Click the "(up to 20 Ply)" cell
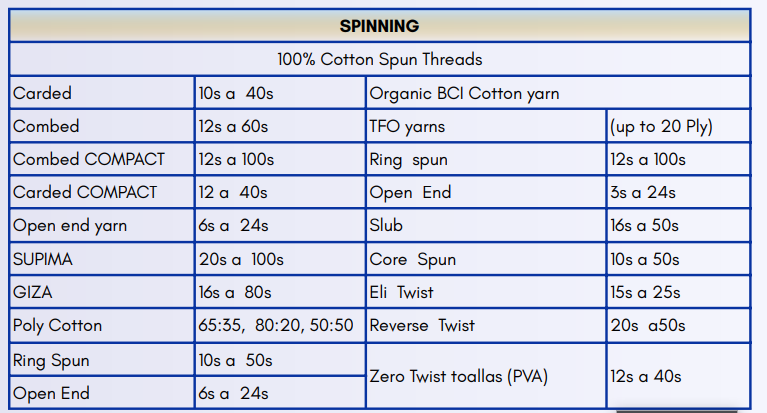This screenshot has height=413, width=767. coord(661,127)
